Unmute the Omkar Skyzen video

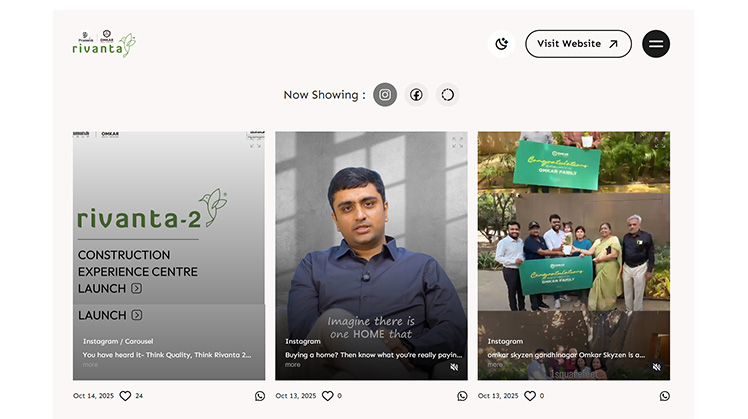pyautogui.click(x=657, y=367)
